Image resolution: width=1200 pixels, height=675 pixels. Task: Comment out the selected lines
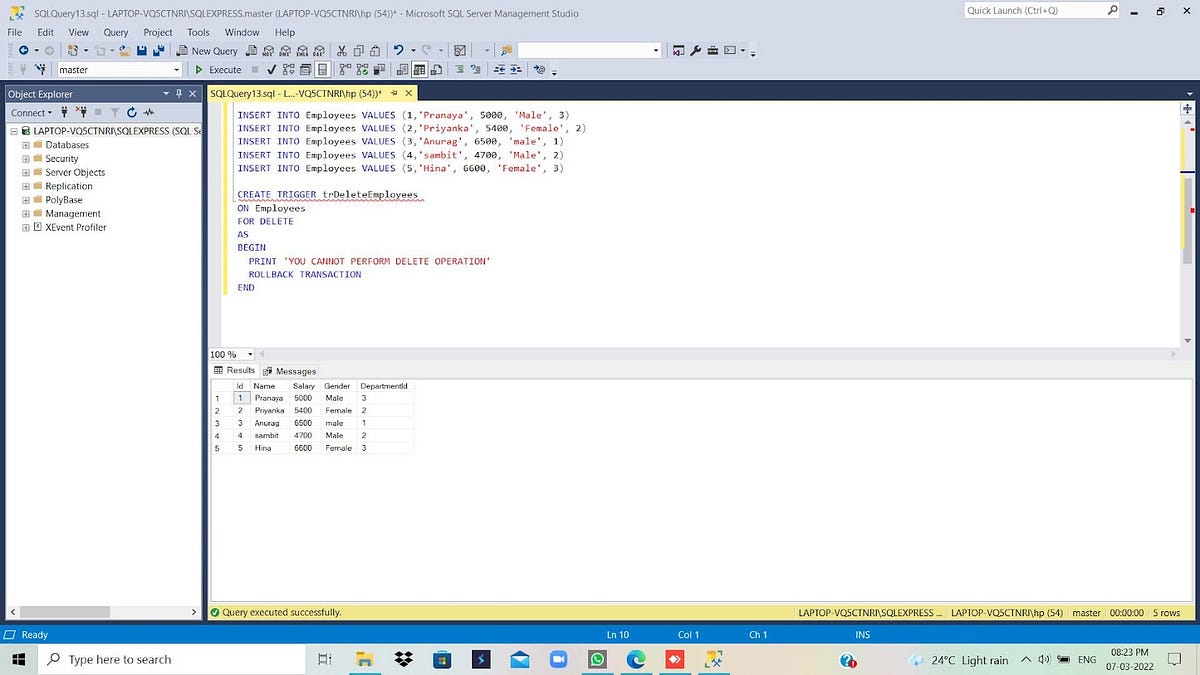(x=460, y=69)
